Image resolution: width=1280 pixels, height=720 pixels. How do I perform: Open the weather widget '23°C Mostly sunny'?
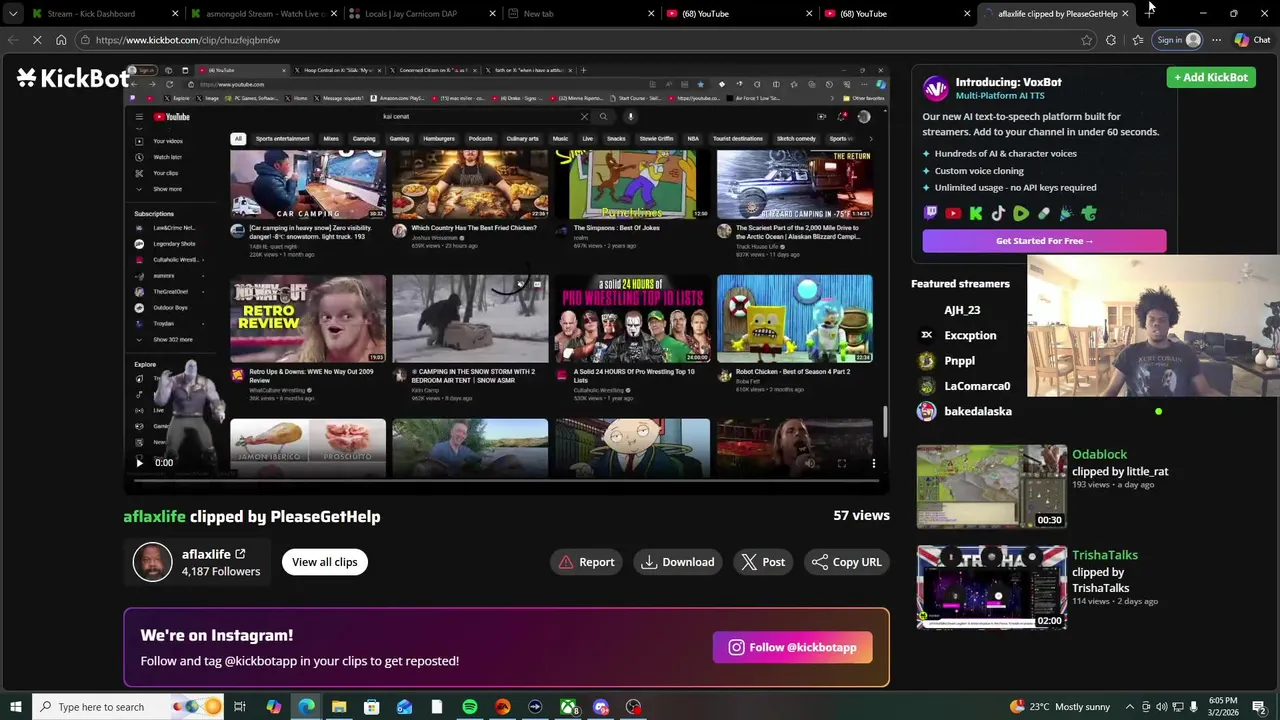pos(1060,707)
